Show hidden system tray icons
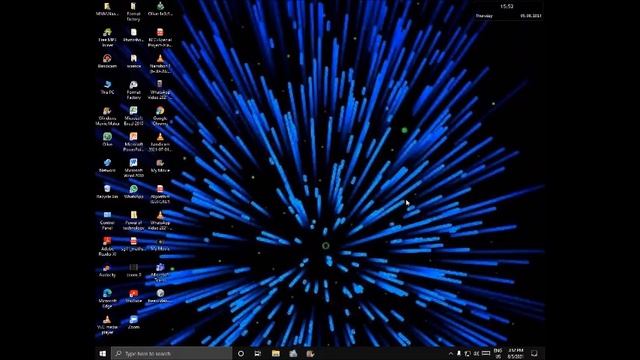This screenshot has height=360, width=640. 451,353
